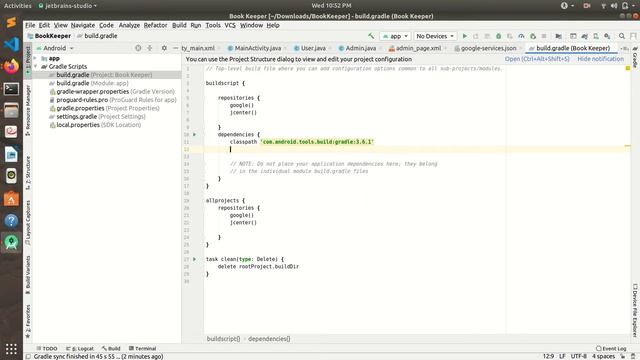Click Collapse All icon in Project panel
The width and height of the screenshot is (640, 360).
(149, 48)
